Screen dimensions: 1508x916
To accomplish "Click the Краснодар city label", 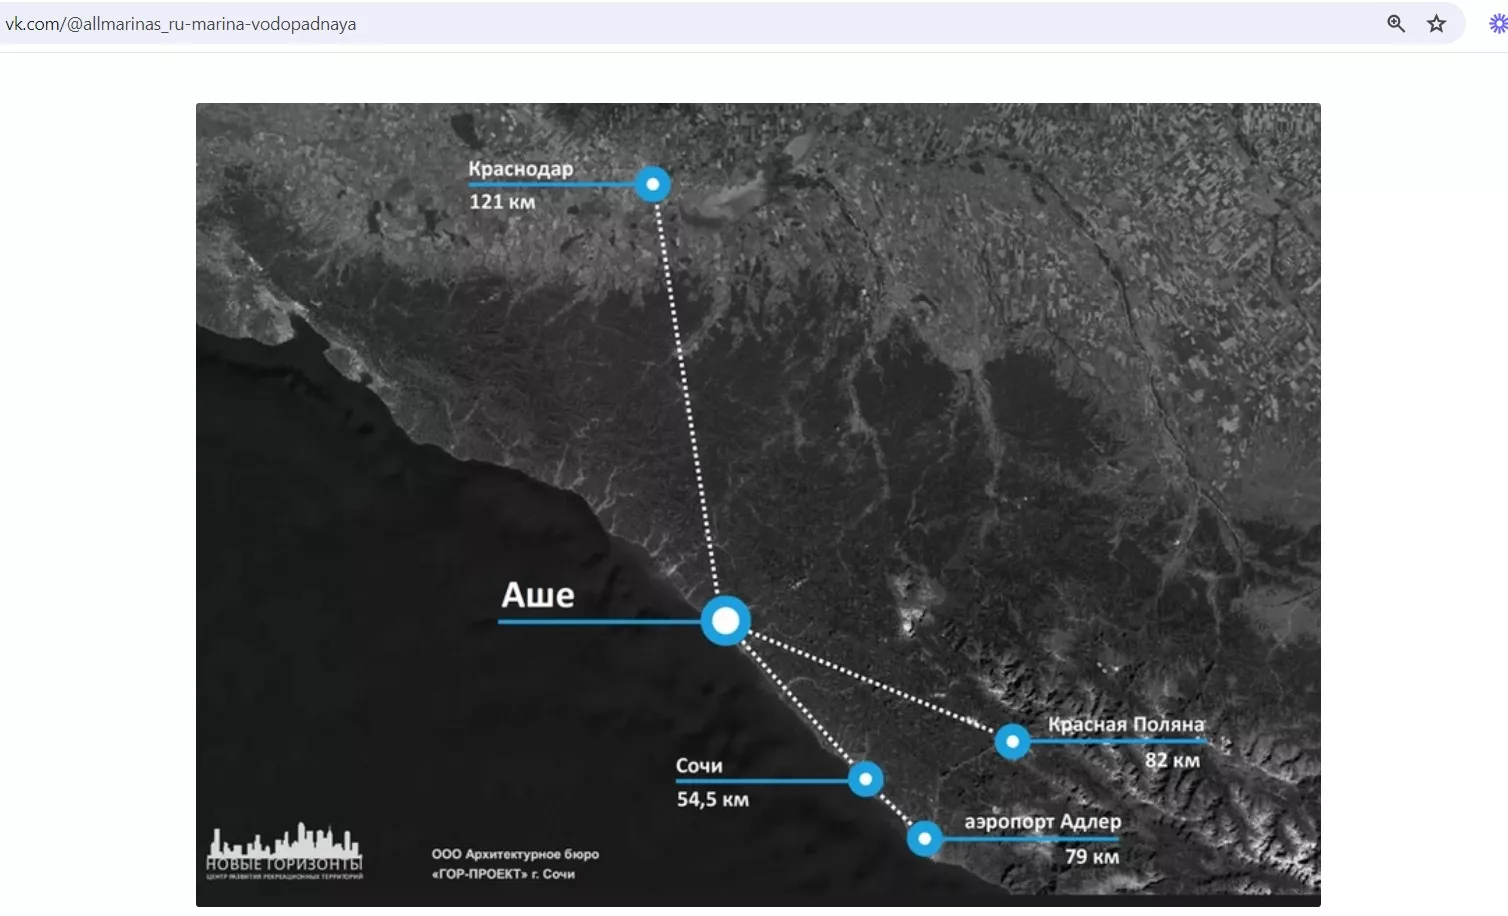I will tap(520, 169).
